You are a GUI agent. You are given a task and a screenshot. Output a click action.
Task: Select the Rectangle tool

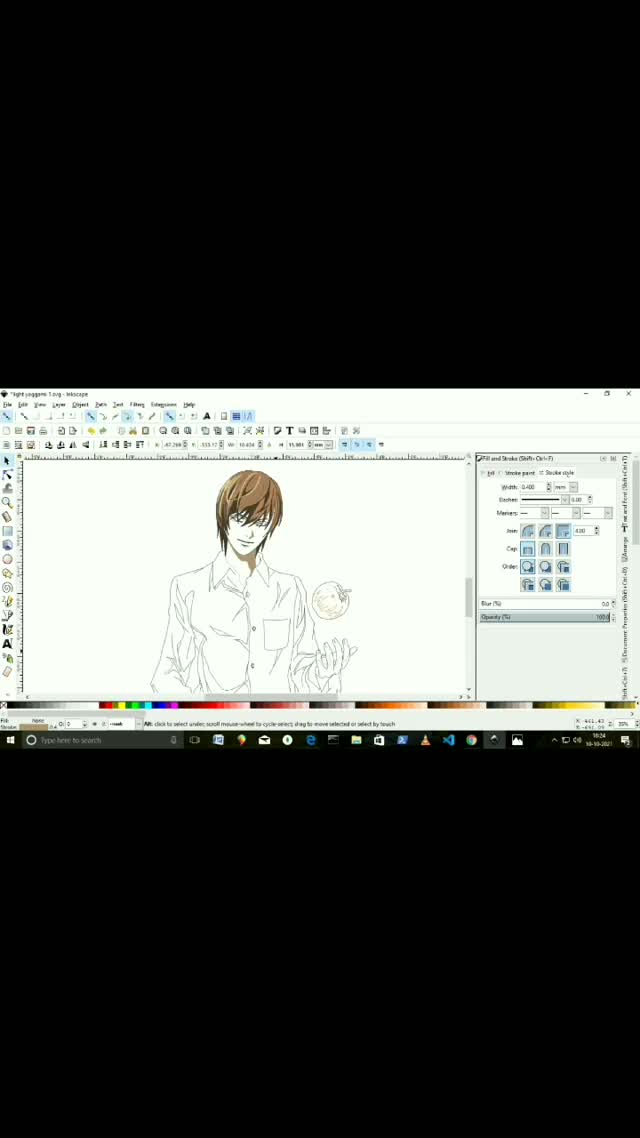click(7, 531)
